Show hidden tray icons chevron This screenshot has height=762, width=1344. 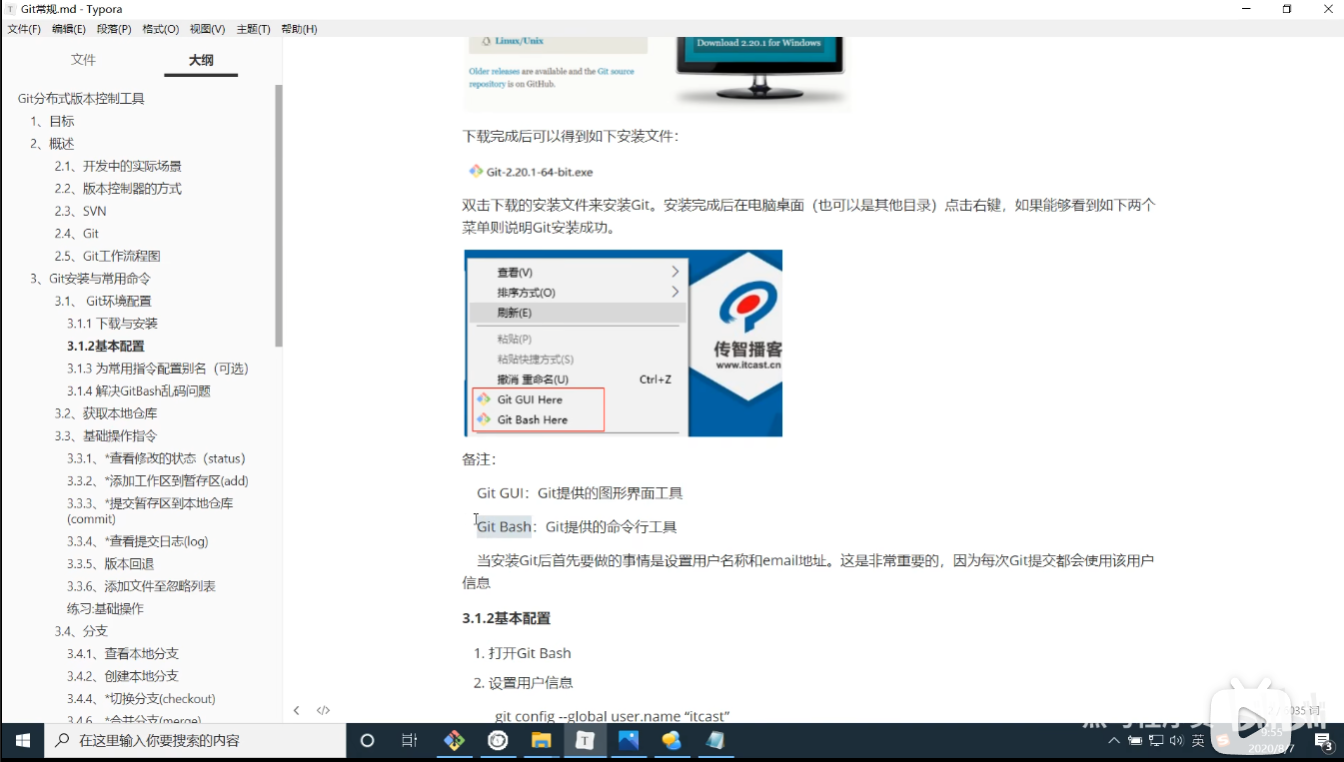1114,741
